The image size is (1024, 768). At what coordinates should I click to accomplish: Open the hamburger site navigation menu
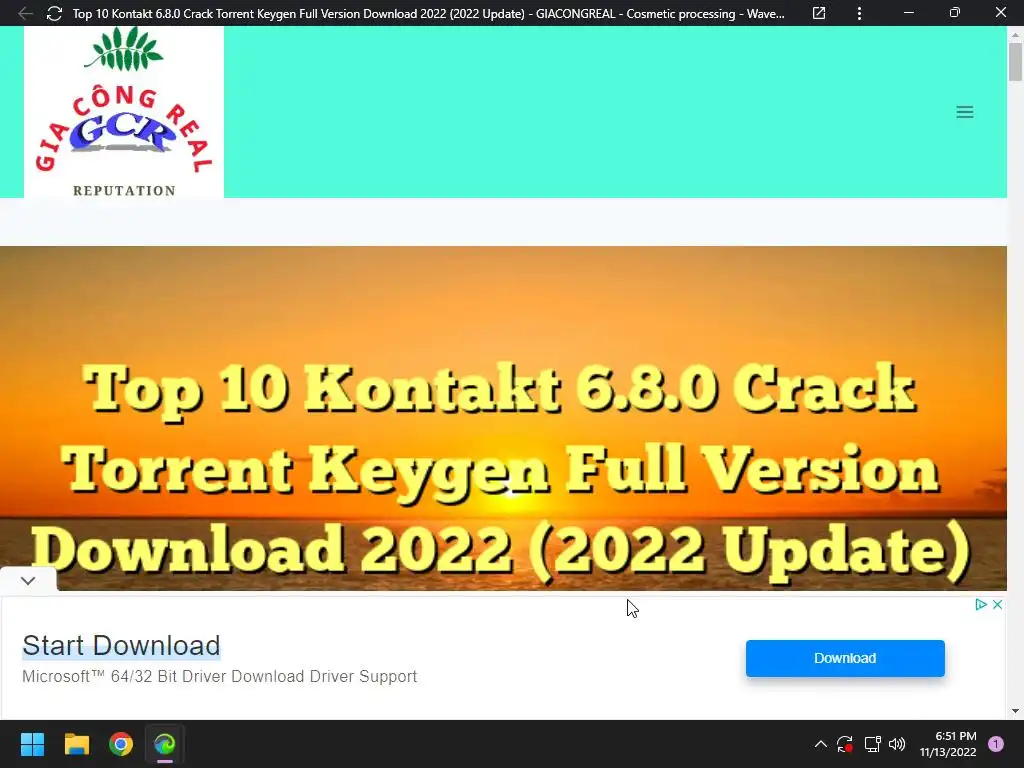[x=965, y=112]
